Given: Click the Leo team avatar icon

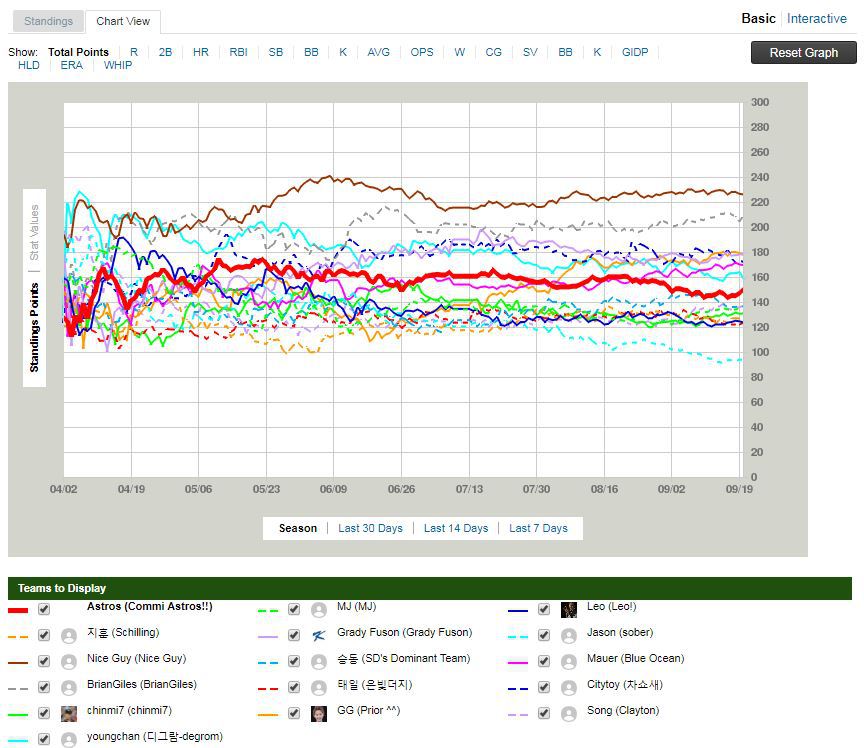Looking at the screenshot, I should [x=569, y=610].
